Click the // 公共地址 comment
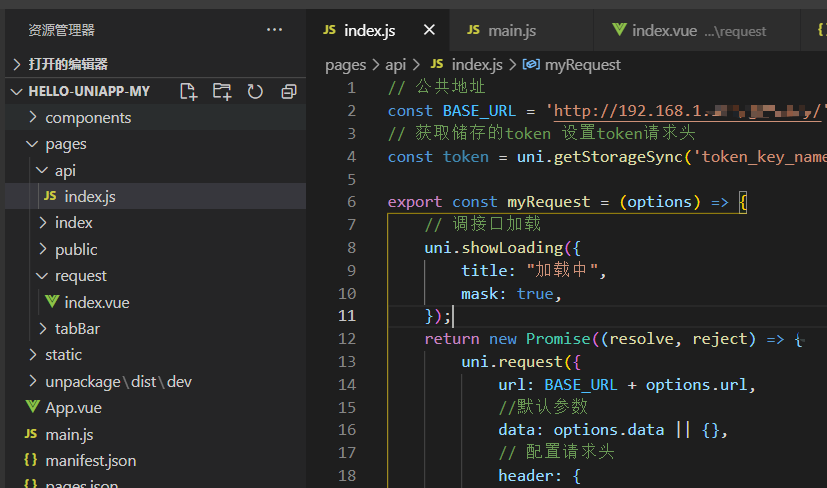This screenshot has height=488, width=827. [x=437, y=87]
